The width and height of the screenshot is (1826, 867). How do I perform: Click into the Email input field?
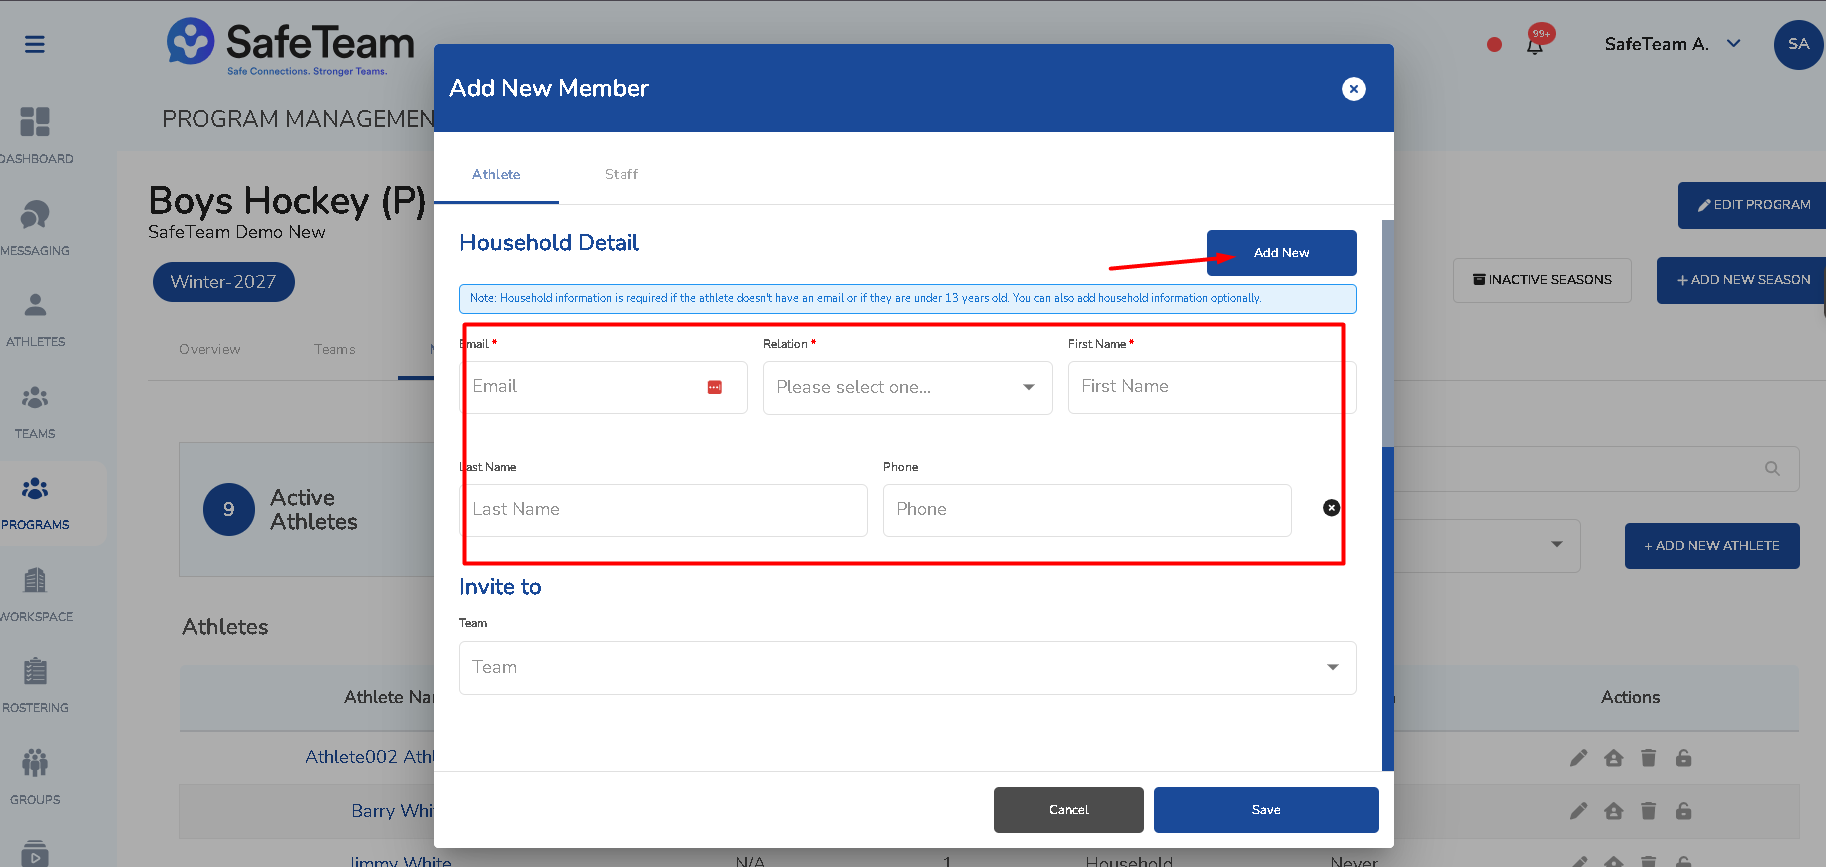(x=603, y=388)
